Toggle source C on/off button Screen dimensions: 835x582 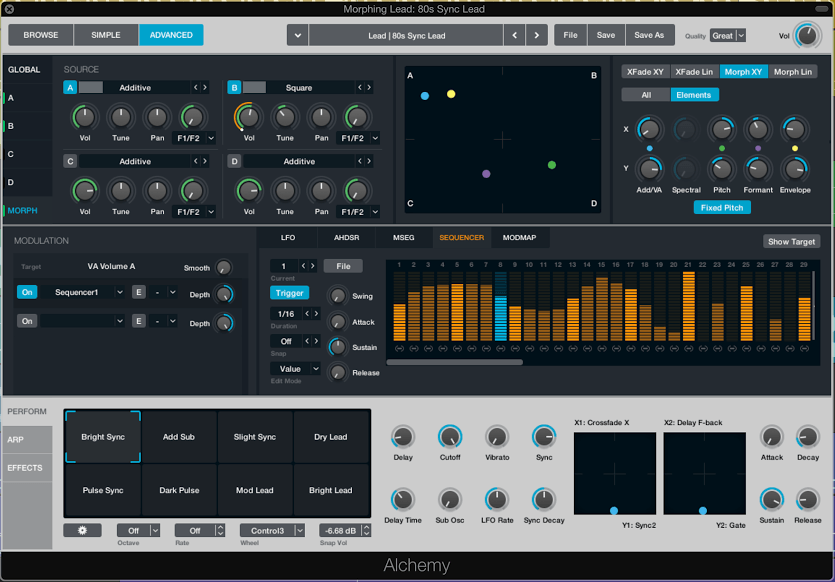coord(70,161)
